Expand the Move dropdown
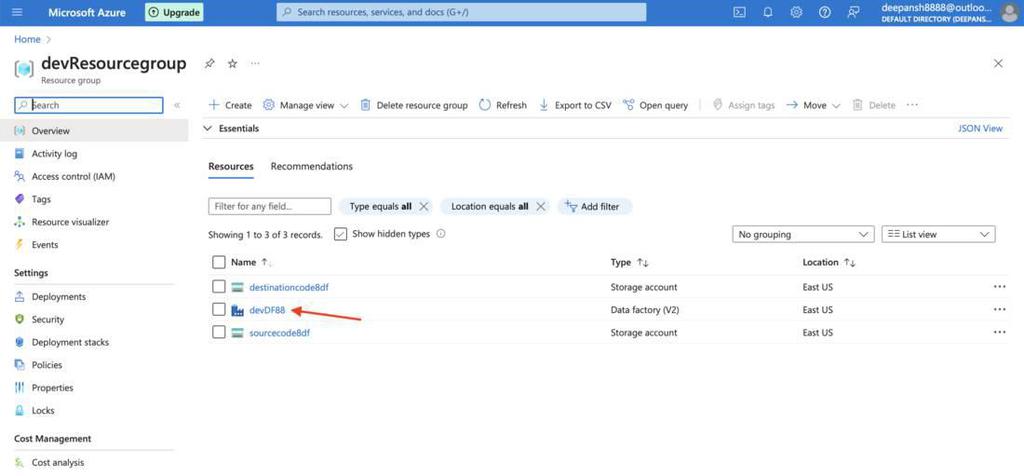1024x476 pixels. tap(813, 105)
